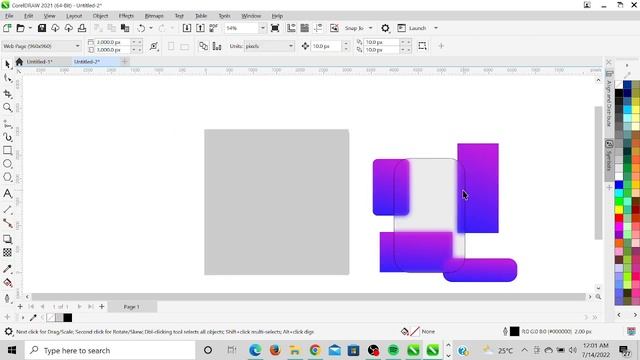Click the yellow swatch in color palette
Viewport: 640px width, 360px height.
[x=619, y=210]
